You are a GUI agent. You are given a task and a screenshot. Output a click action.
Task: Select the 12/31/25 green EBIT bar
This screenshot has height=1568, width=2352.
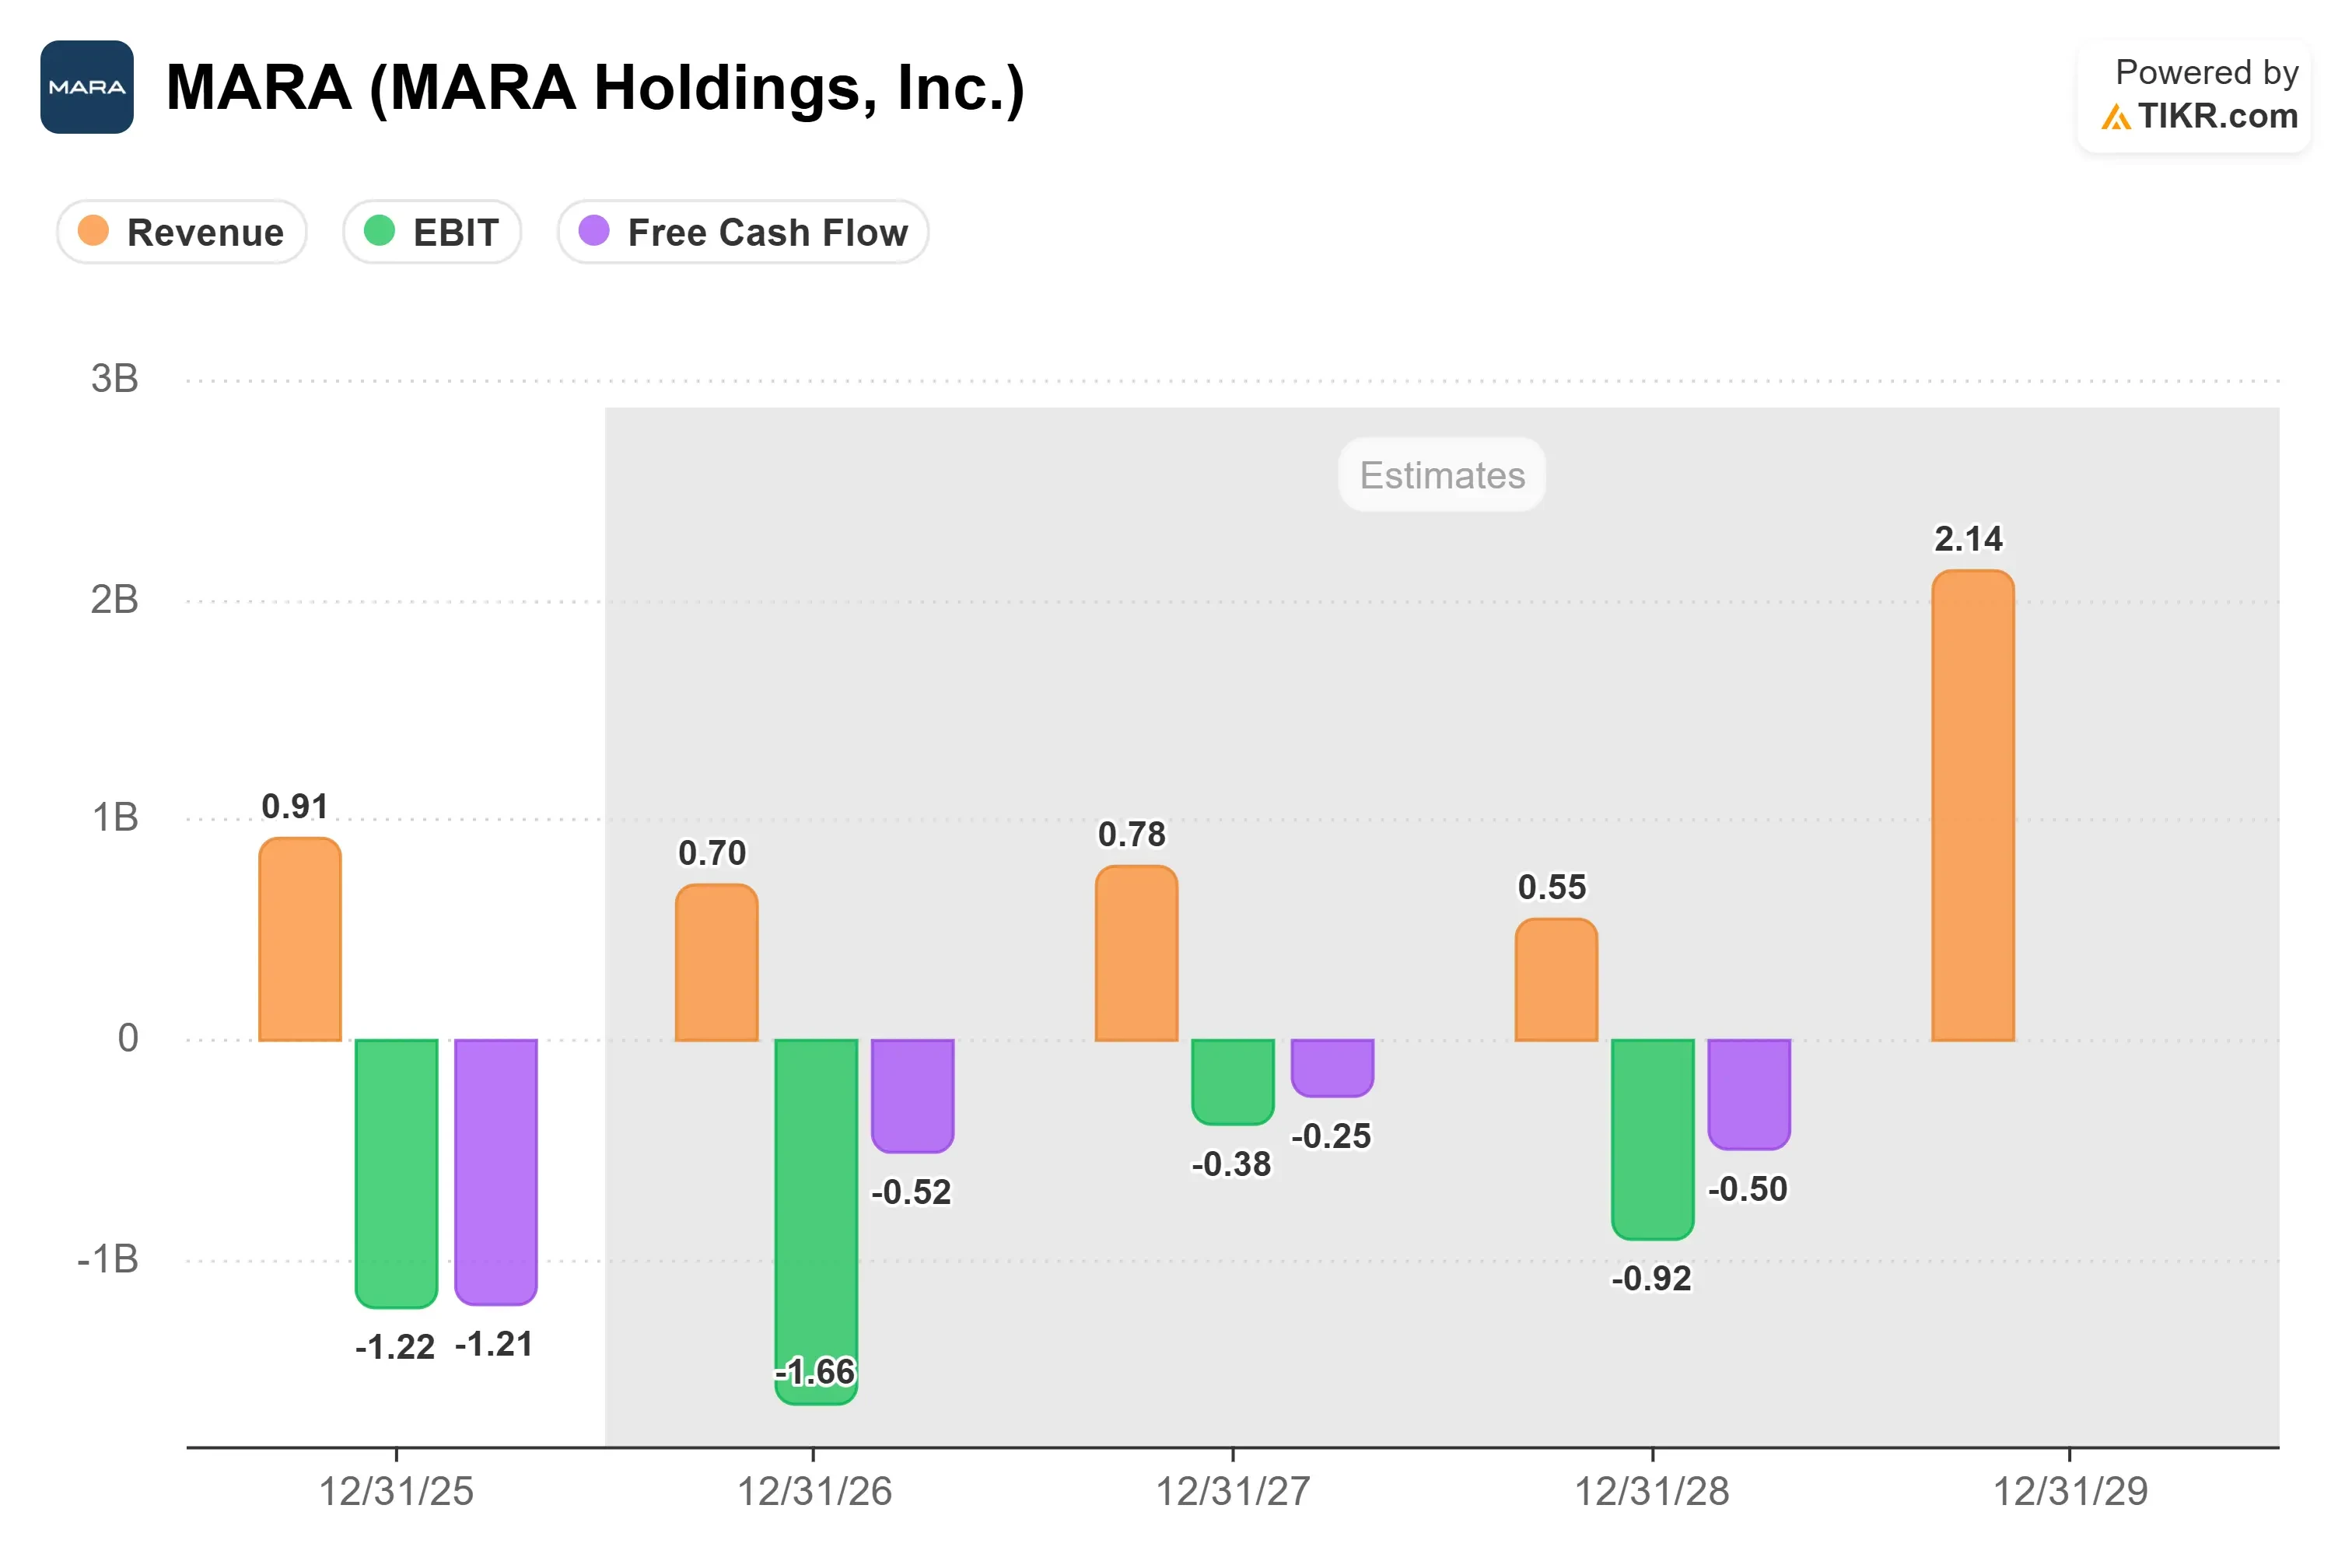pyautogui.click(x=397, y=1174)
